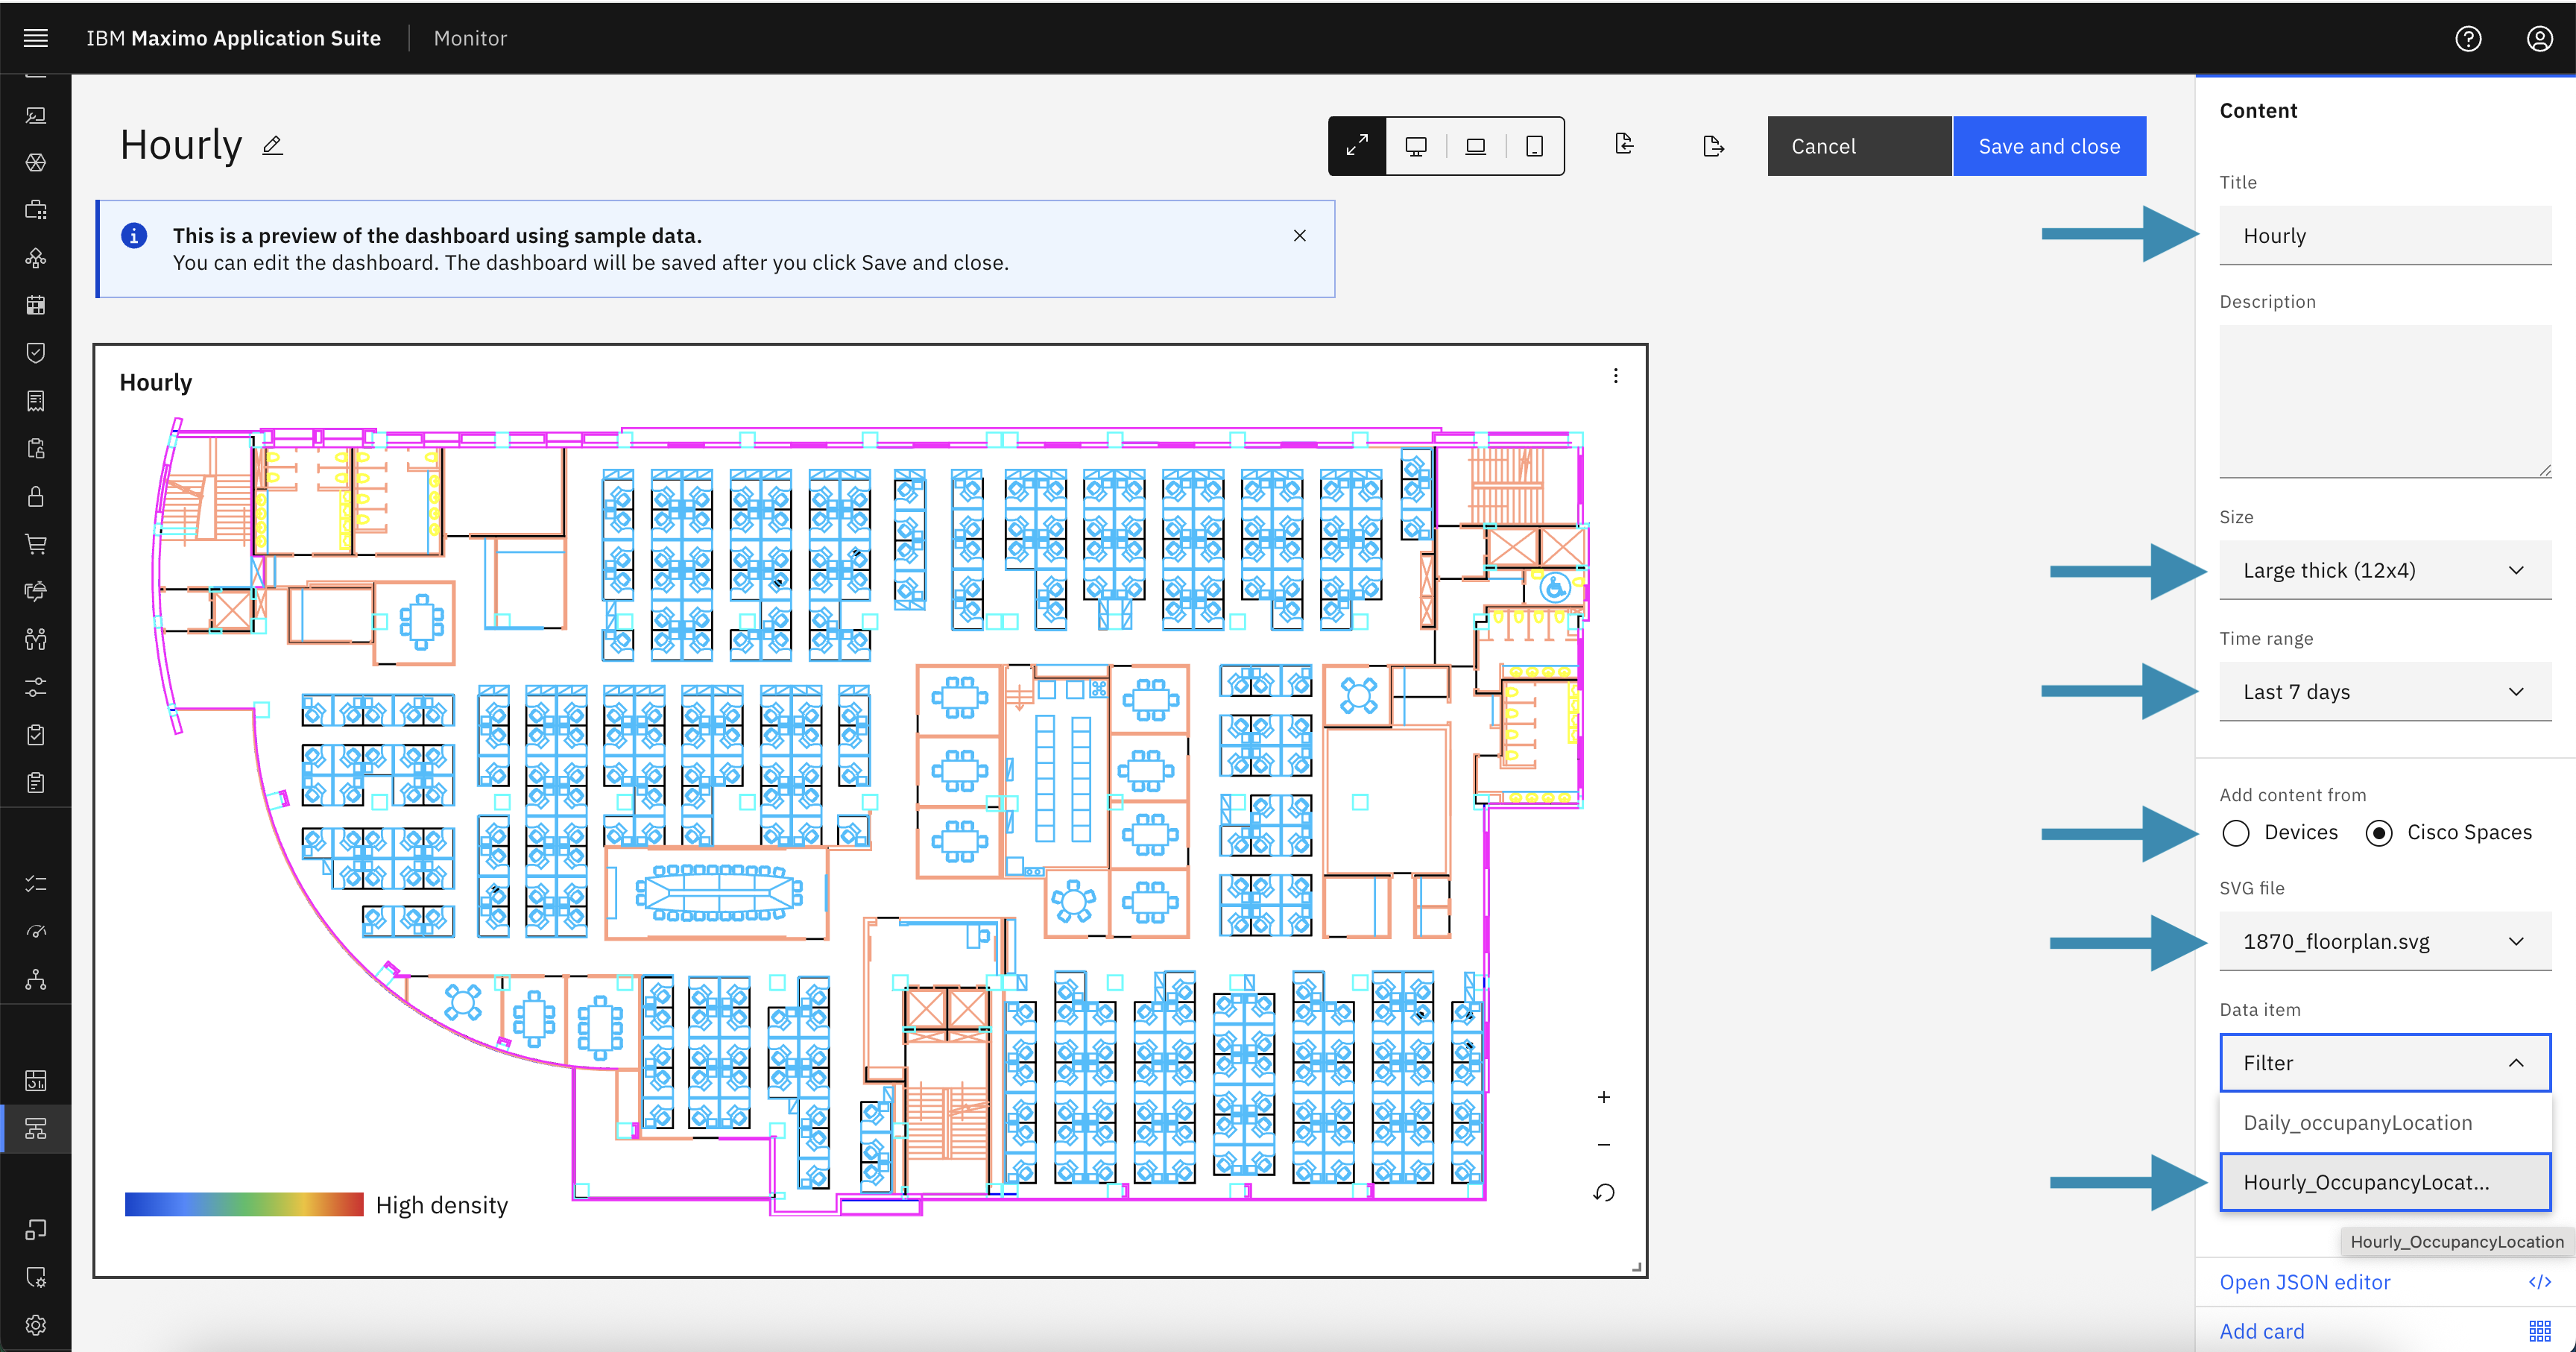
Task: Select the Devices radio button
Action: click(2235, 833)
